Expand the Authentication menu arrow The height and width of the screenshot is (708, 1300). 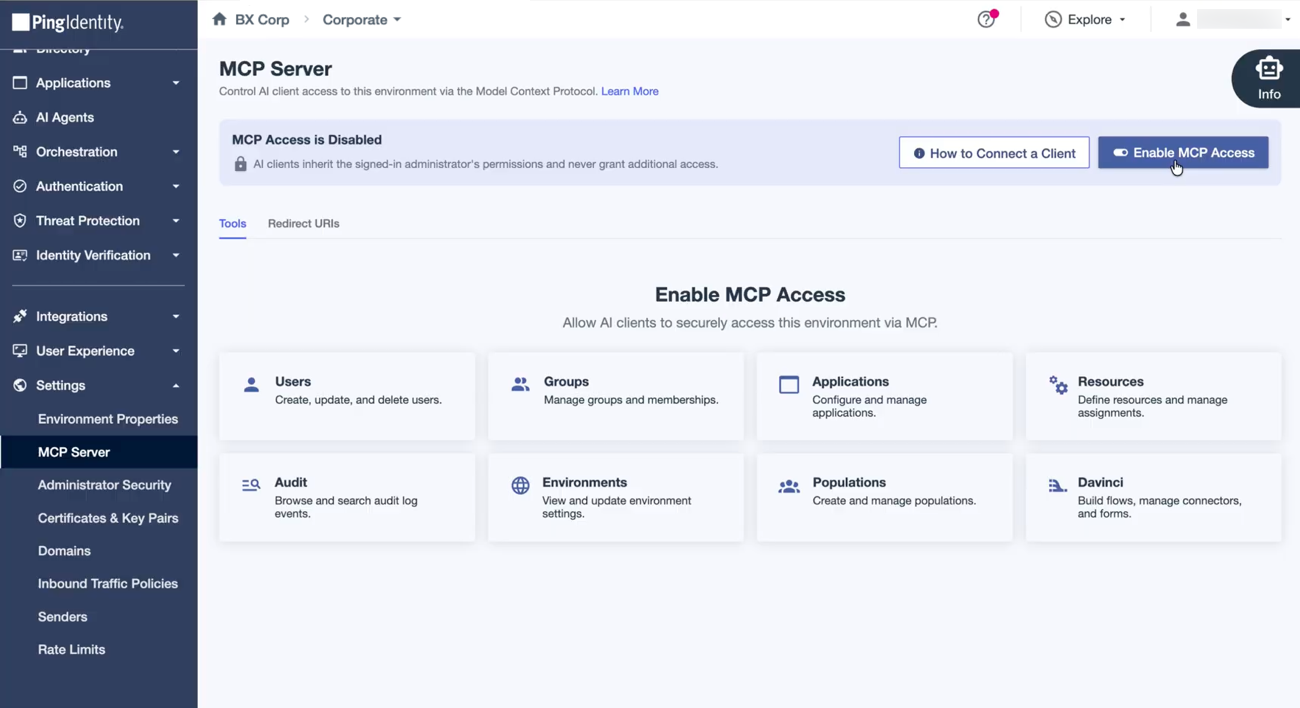click(176, 187)
